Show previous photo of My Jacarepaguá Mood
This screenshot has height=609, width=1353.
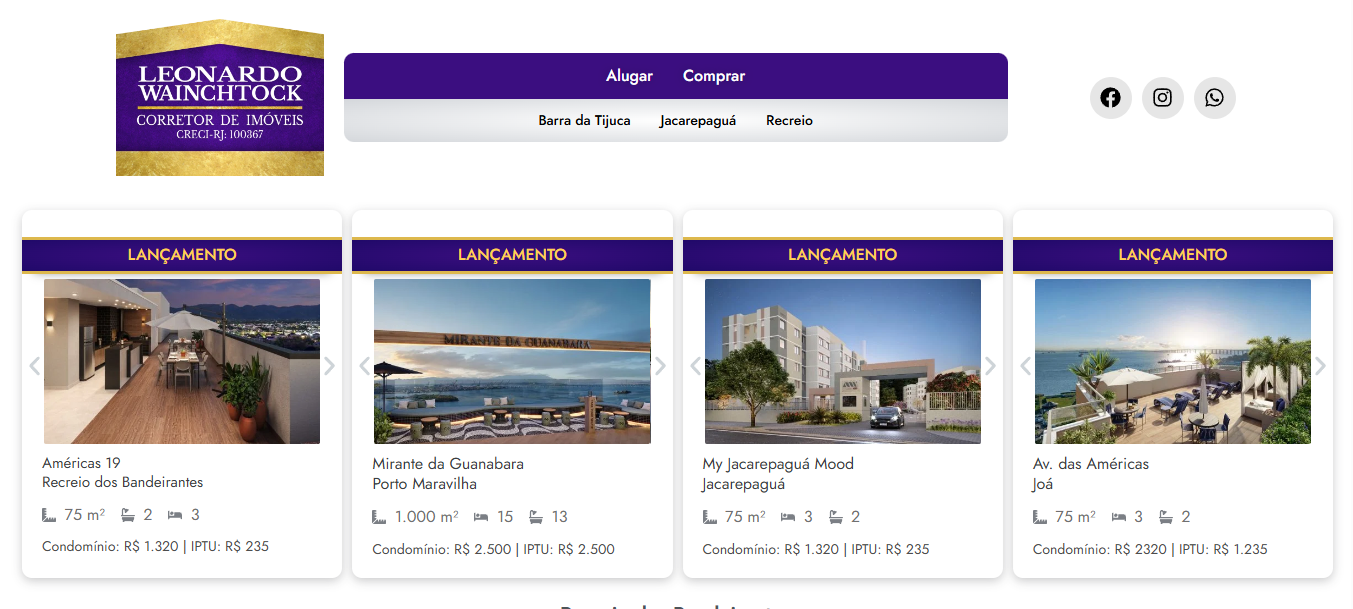click(696, 366)
